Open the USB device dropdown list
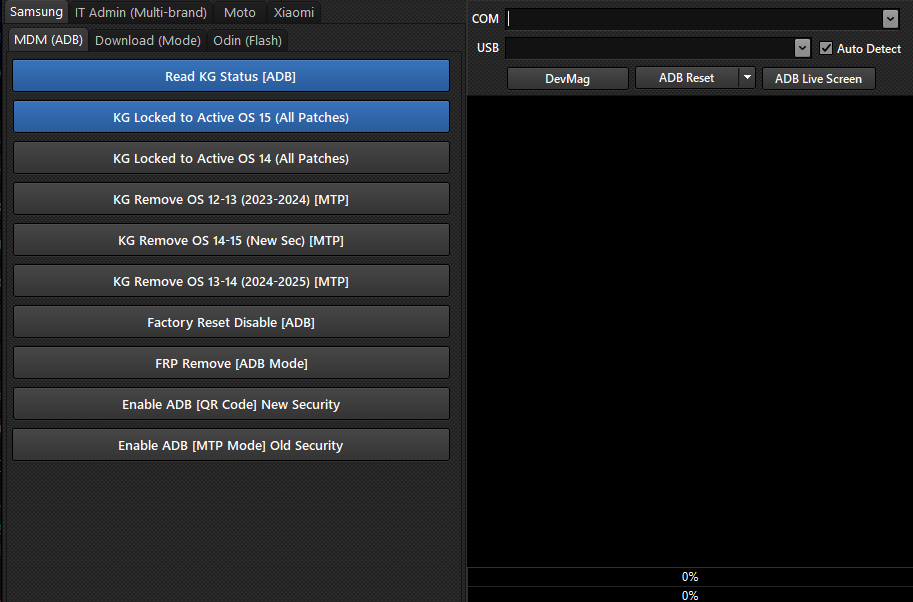The height and width of the screenshot is (602, 913). tap(802, 48)
